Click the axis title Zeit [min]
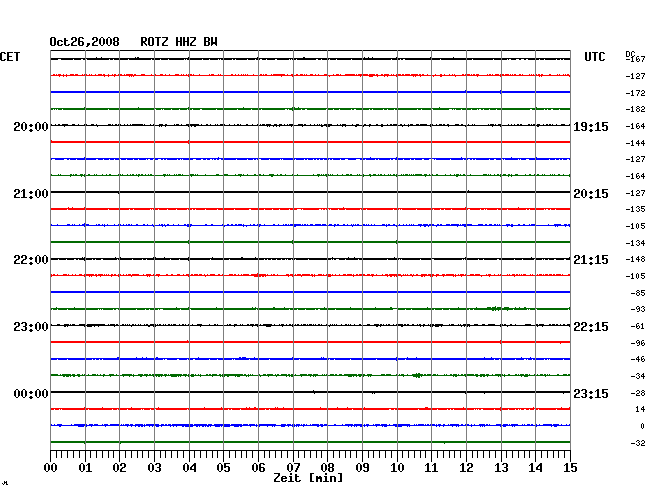The image size is (650, 494). click(308, 478)
